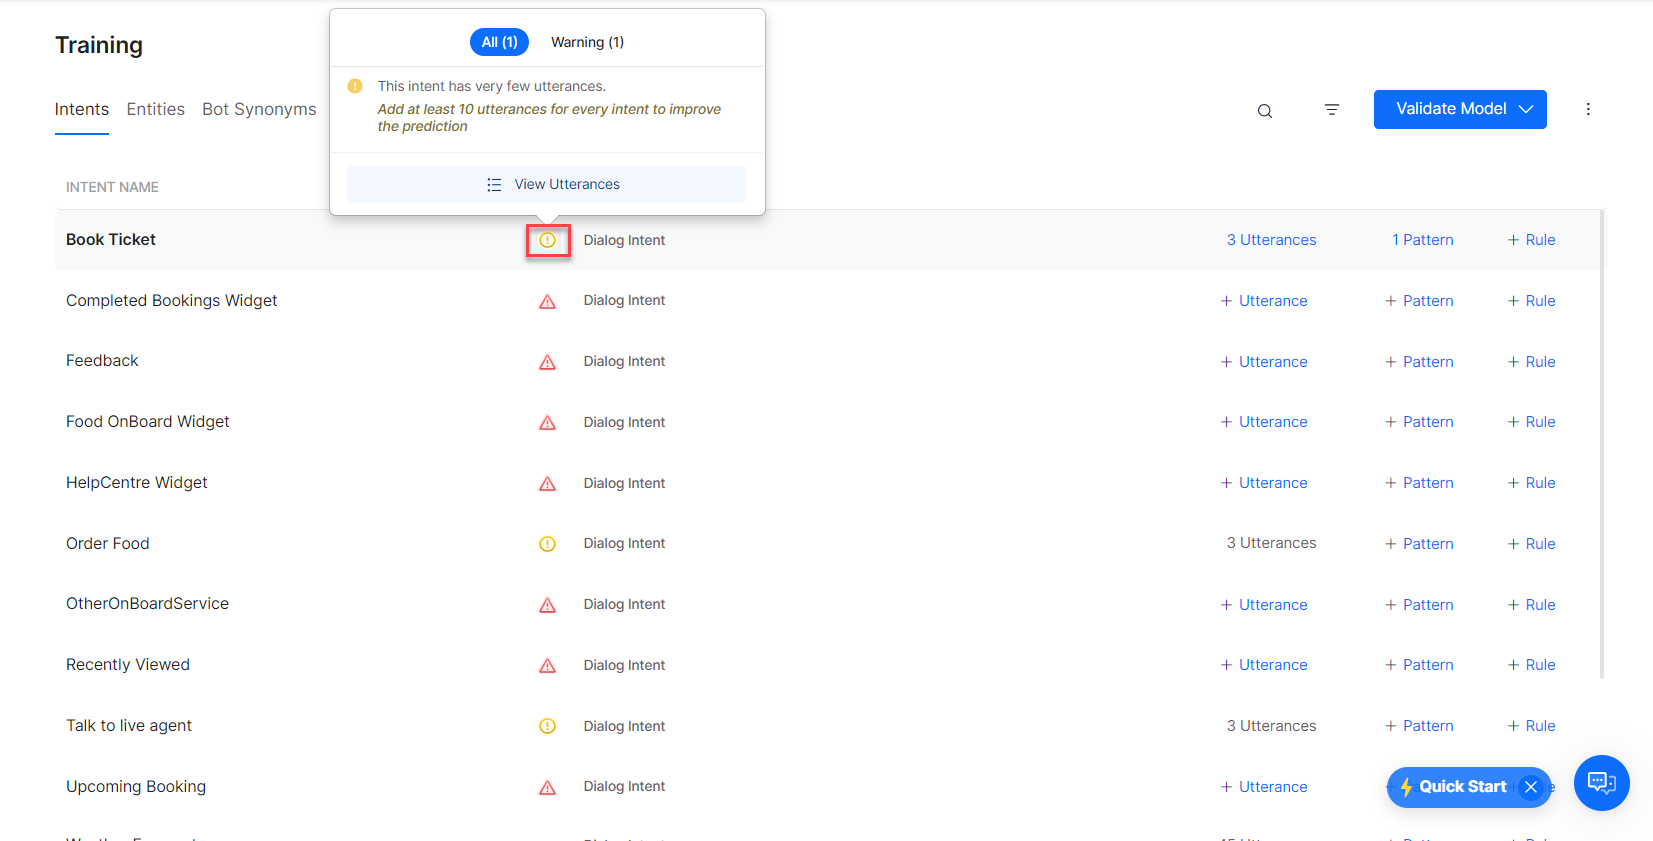Click the yellow warning icon for Book Ticket
Screen dimensions: 1653x841
[547, 240]
